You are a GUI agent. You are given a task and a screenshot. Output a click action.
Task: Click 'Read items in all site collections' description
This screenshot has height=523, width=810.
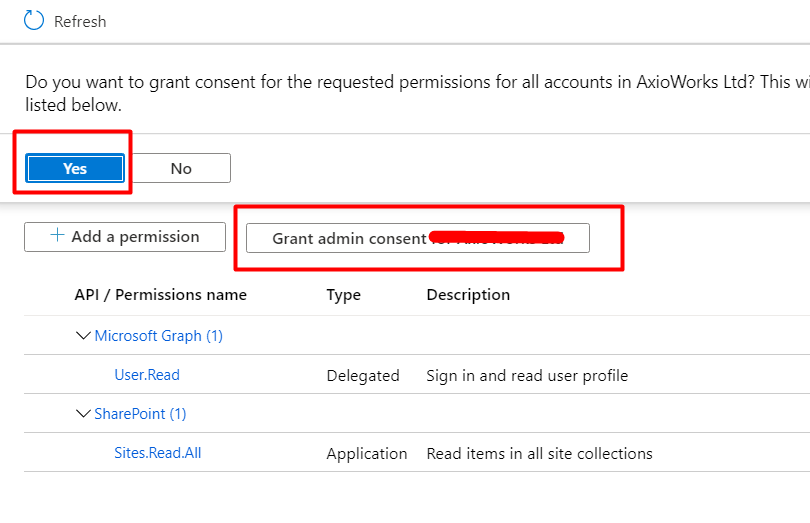[539, 454]
